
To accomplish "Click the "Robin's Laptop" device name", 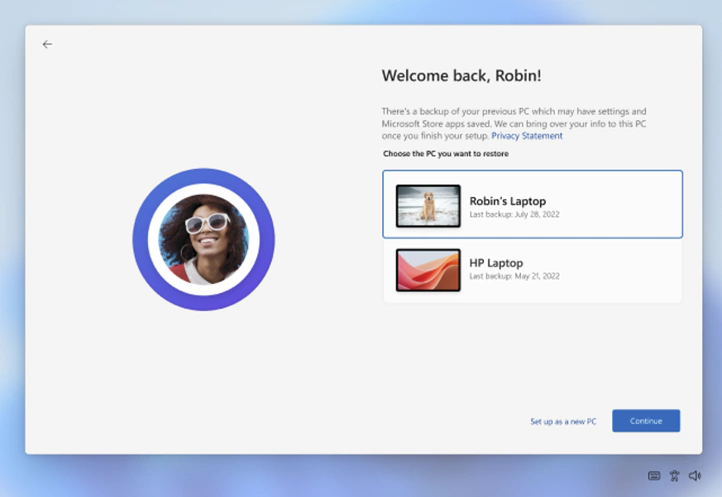I will tap(508, 200).
